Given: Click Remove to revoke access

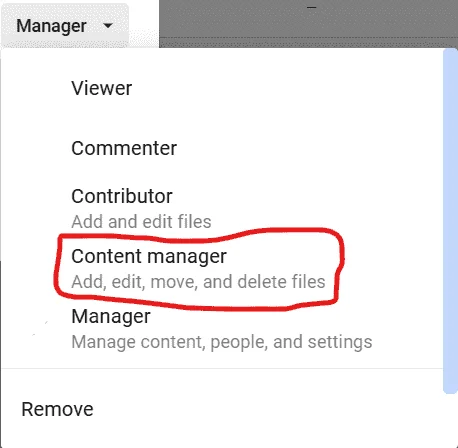Looking at the screenshot, I should 222,409.
